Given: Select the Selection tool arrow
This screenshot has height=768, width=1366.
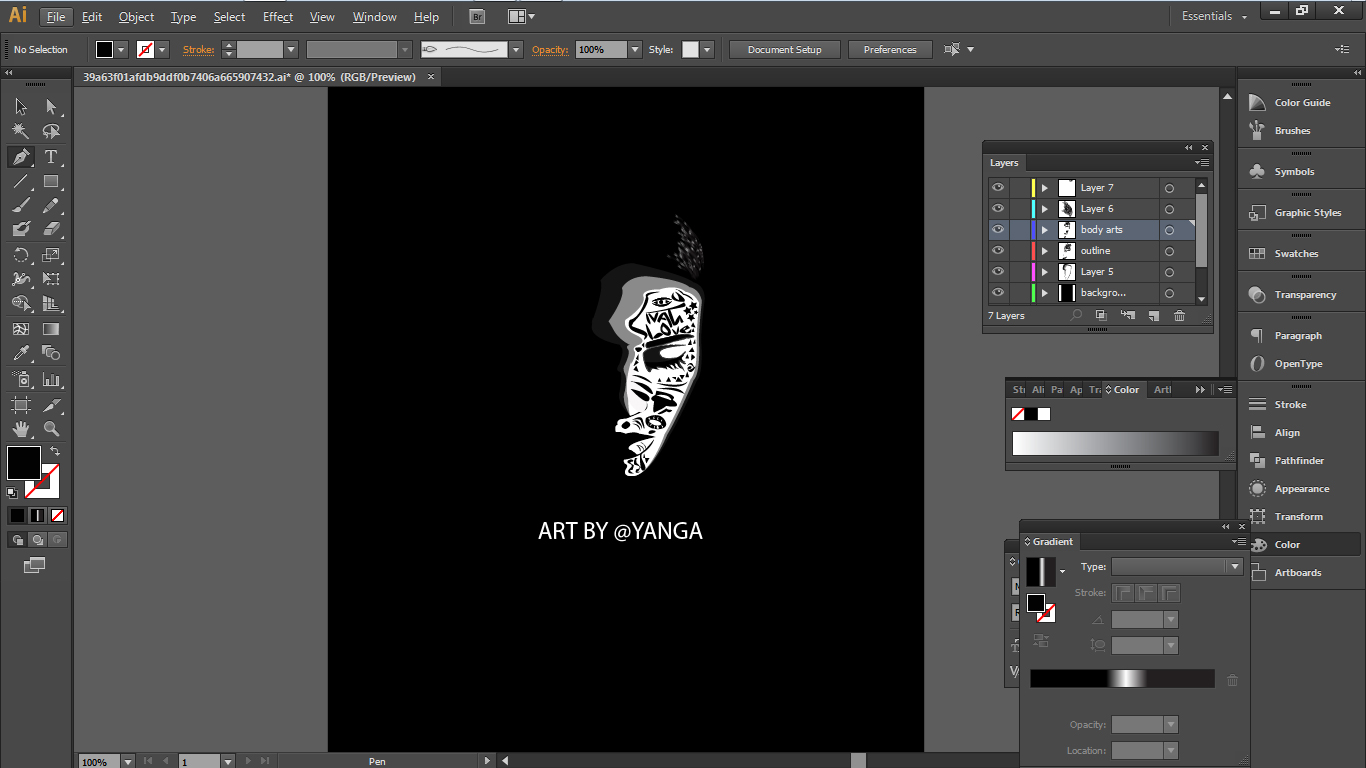Looking at the screenshot, I should (20, 107).
